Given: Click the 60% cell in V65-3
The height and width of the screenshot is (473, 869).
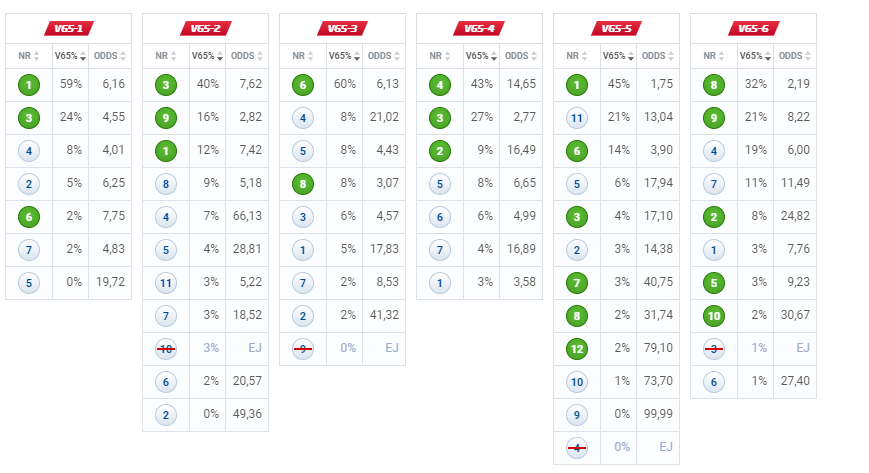Looking at the screenshot, I should click(345, 84).
